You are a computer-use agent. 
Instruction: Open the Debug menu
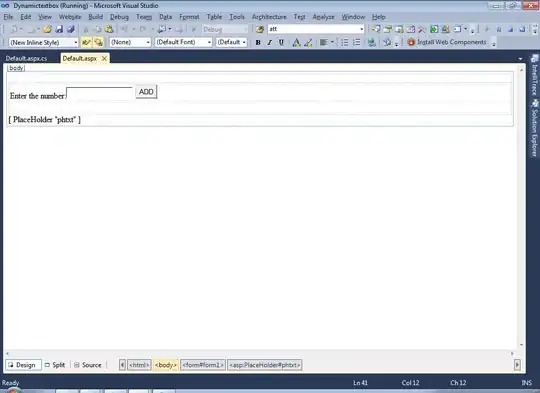pos(119,17)
